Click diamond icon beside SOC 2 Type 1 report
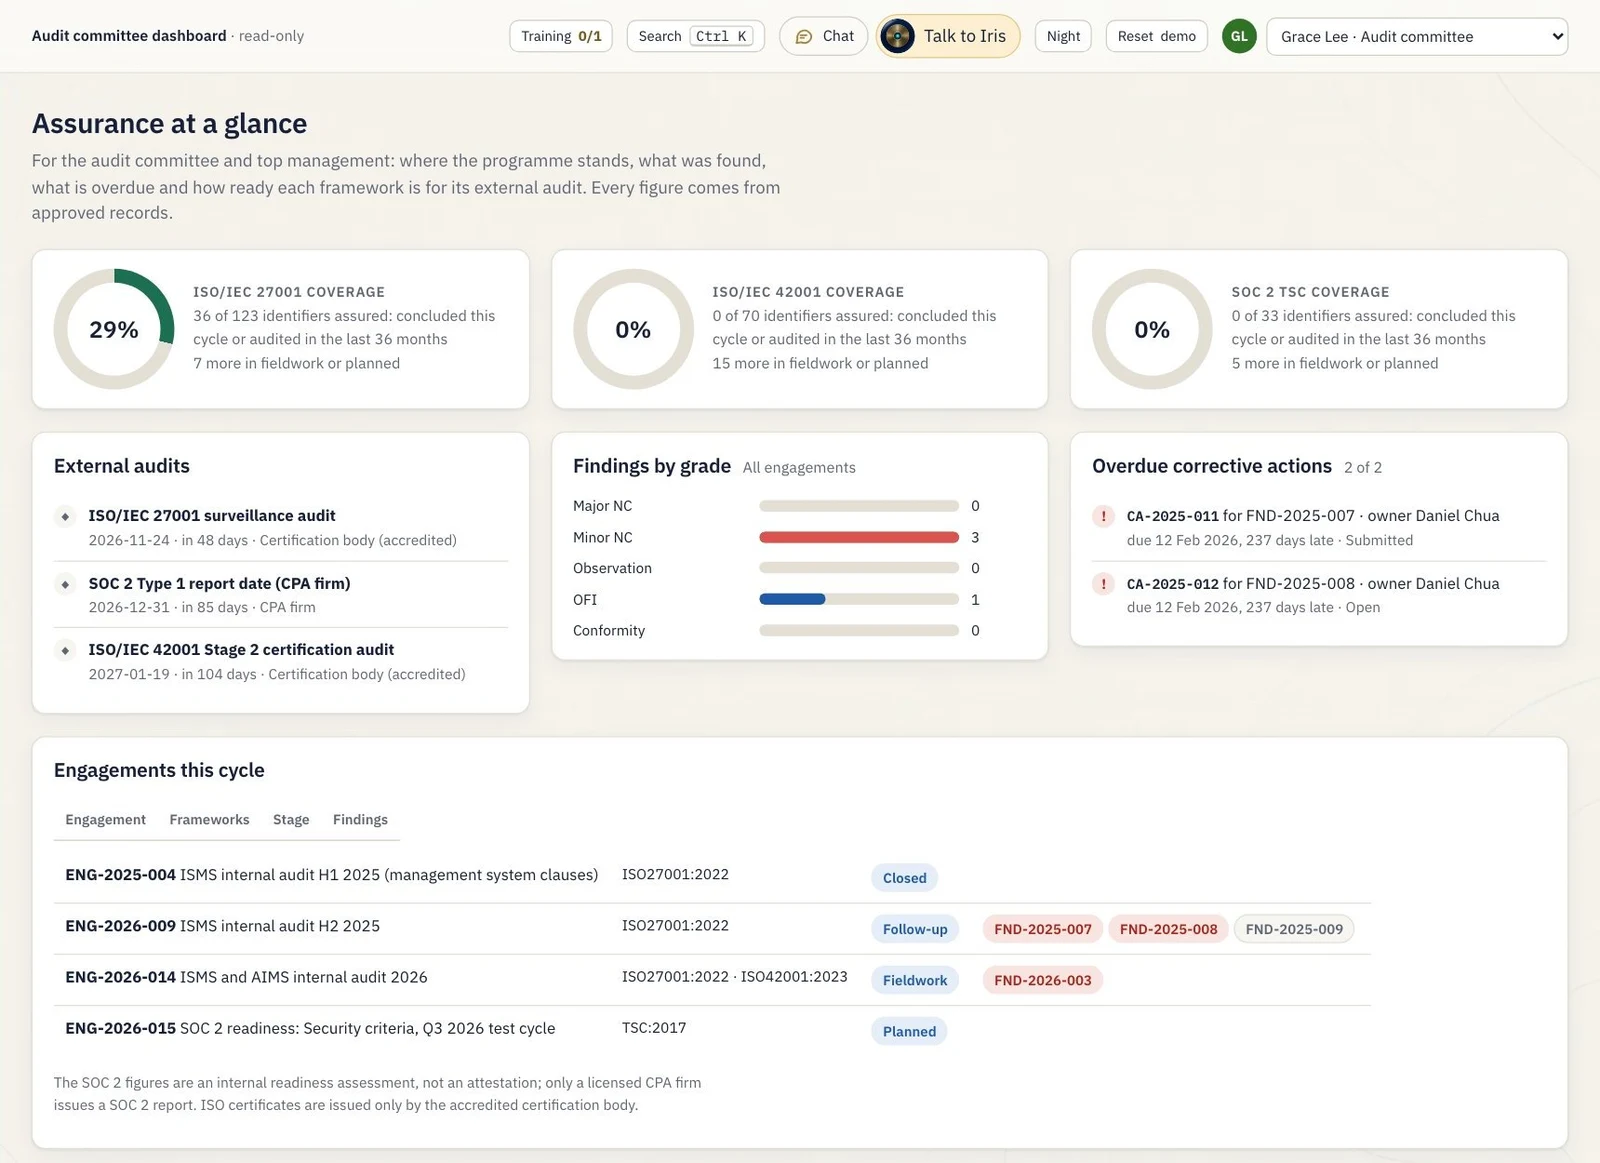This screenshot has width=1600, height=1163. click(x=65, y=584)
